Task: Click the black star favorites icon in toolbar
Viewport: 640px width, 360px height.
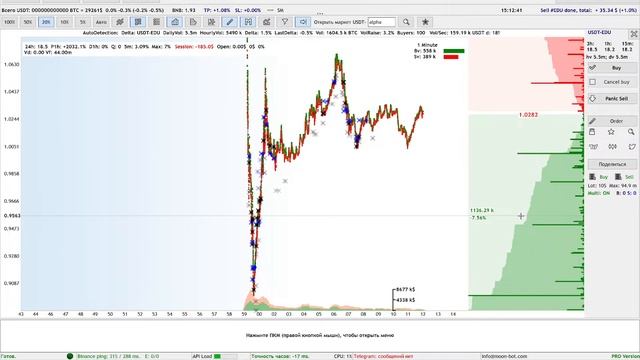Action: pos(425,22)
